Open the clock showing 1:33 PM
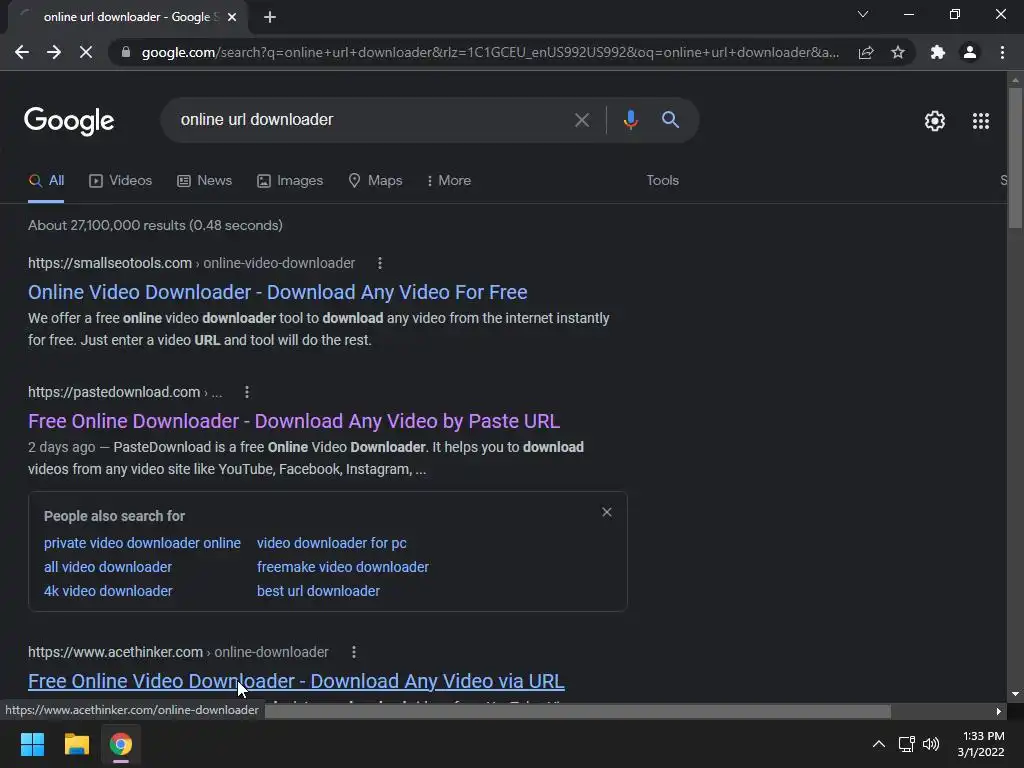This screenshot has width=1024, height=768. (x=981, y=744)
